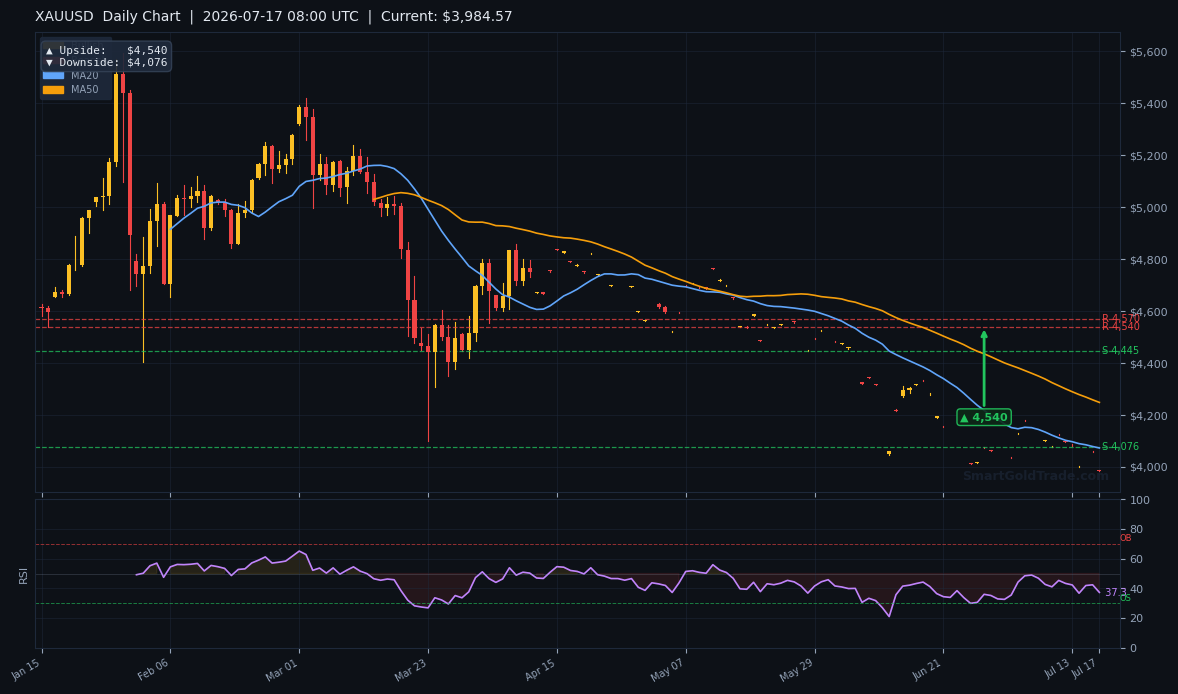This screenshot has width=1178, height=694.
Task: Click the RSI 100 axis label
Action: 1139,500
